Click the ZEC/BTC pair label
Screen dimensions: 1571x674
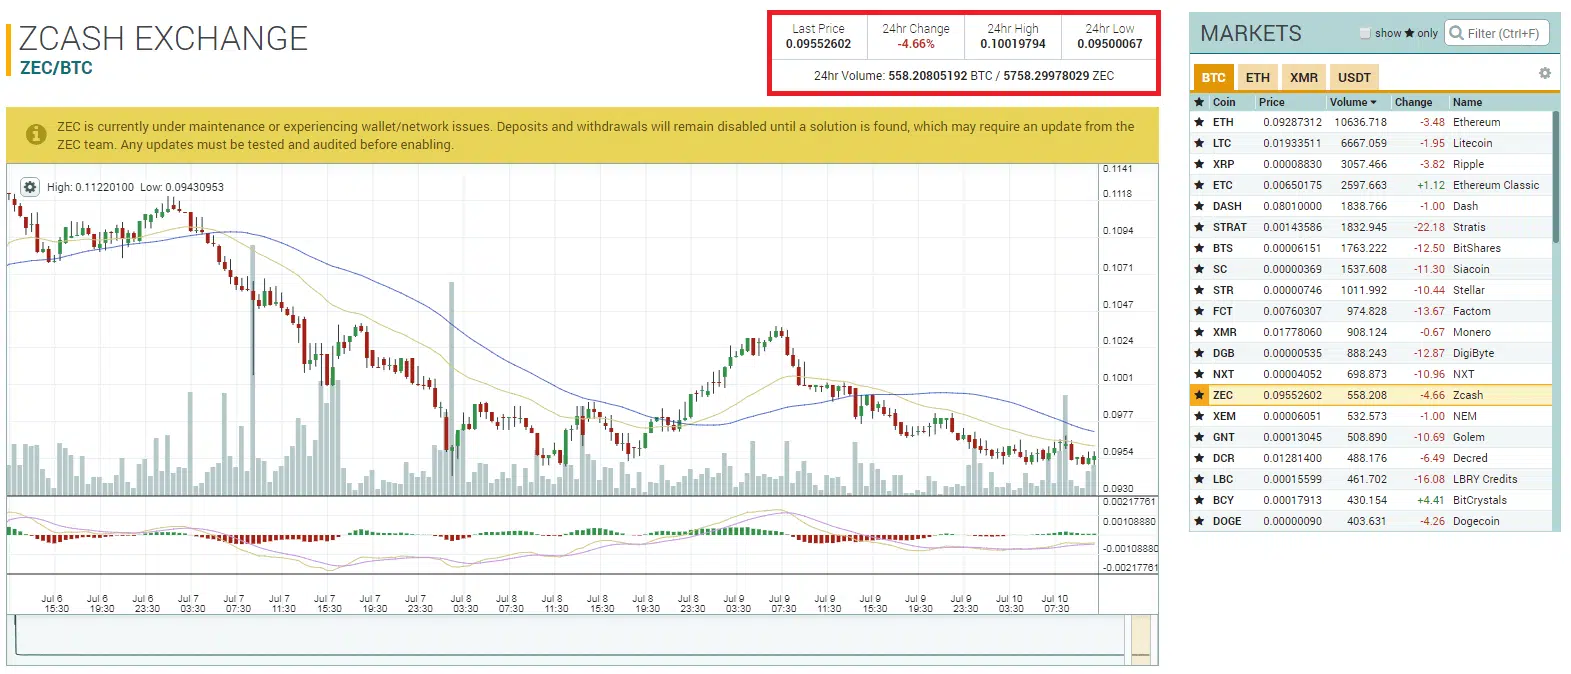coord(56,68)
